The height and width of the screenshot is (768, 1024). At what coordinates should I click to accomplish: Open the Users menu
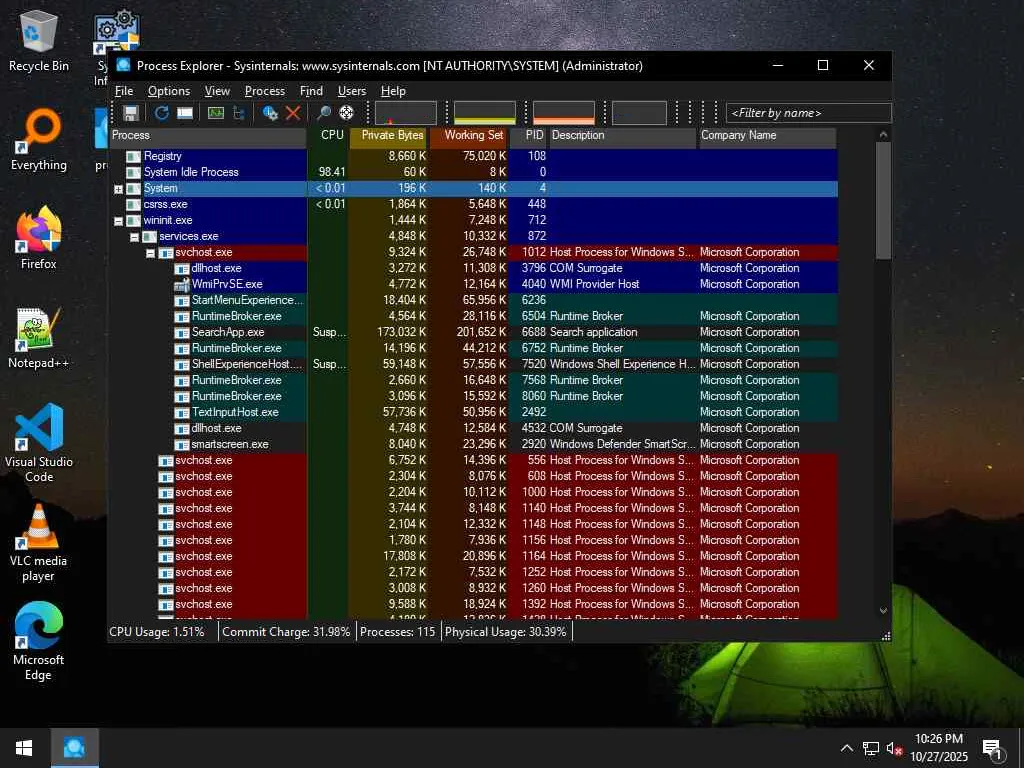(x=351, y=91)
